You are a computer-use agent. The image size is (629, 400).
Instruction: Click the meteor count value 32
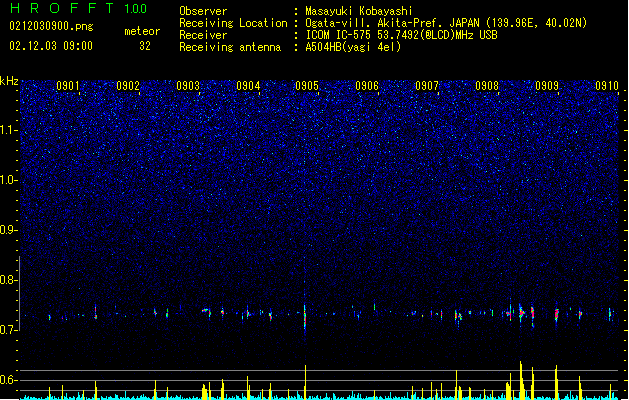[145, 46]
